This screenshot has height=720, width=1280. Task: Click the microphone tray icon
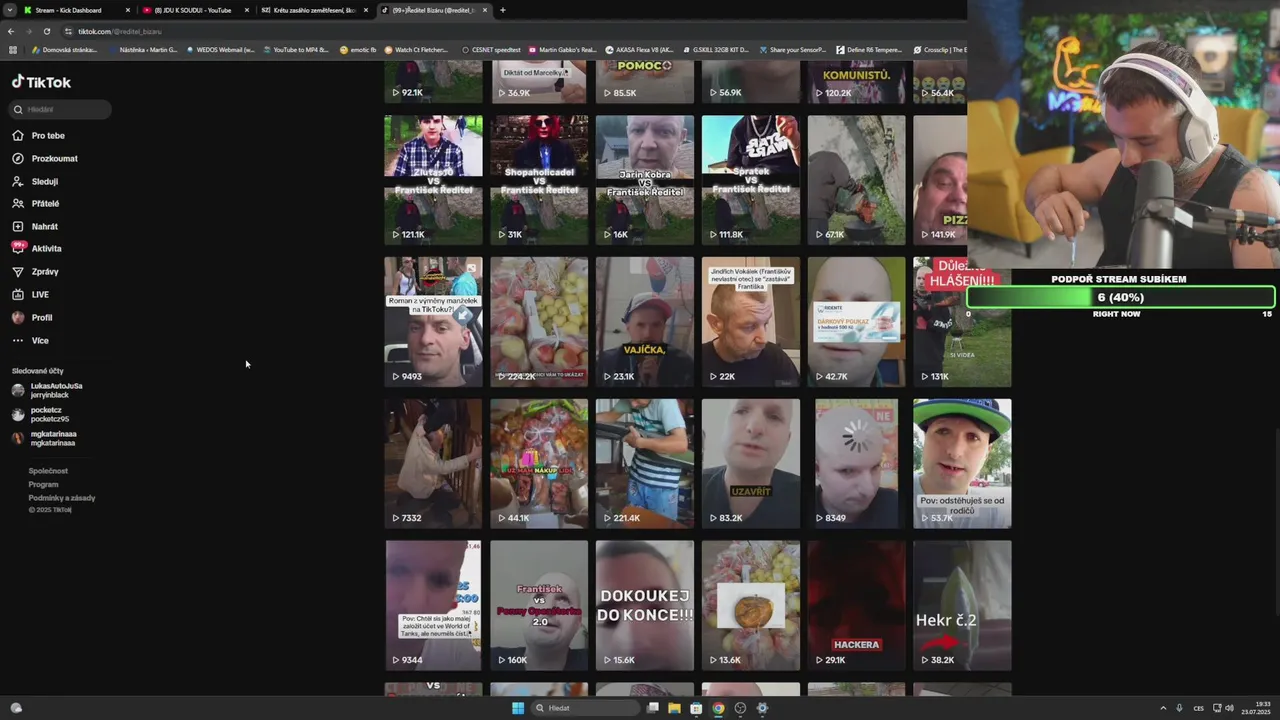1179,708
